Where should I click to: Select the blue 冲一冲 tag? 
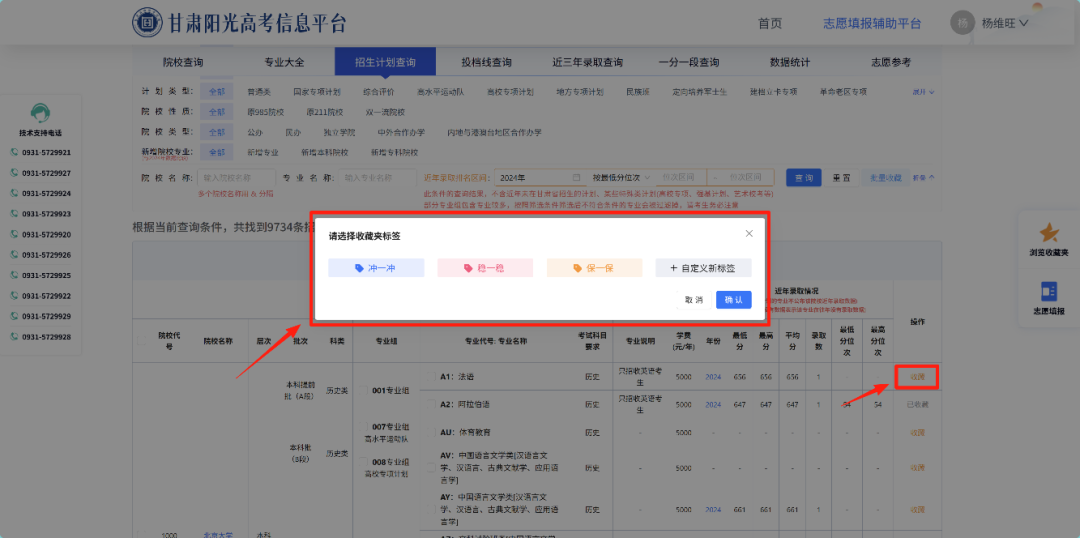[376, 268]
